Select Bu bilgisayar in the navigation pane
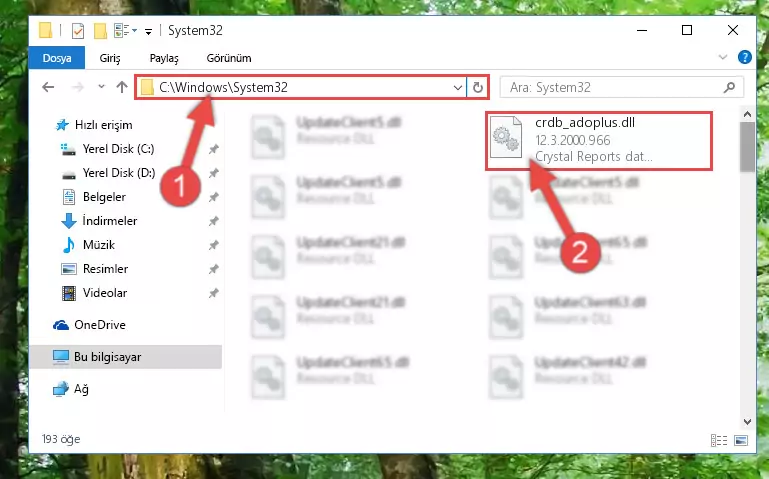Image resolution: width=769 pixels, height=479 pixels. point(126,357)
